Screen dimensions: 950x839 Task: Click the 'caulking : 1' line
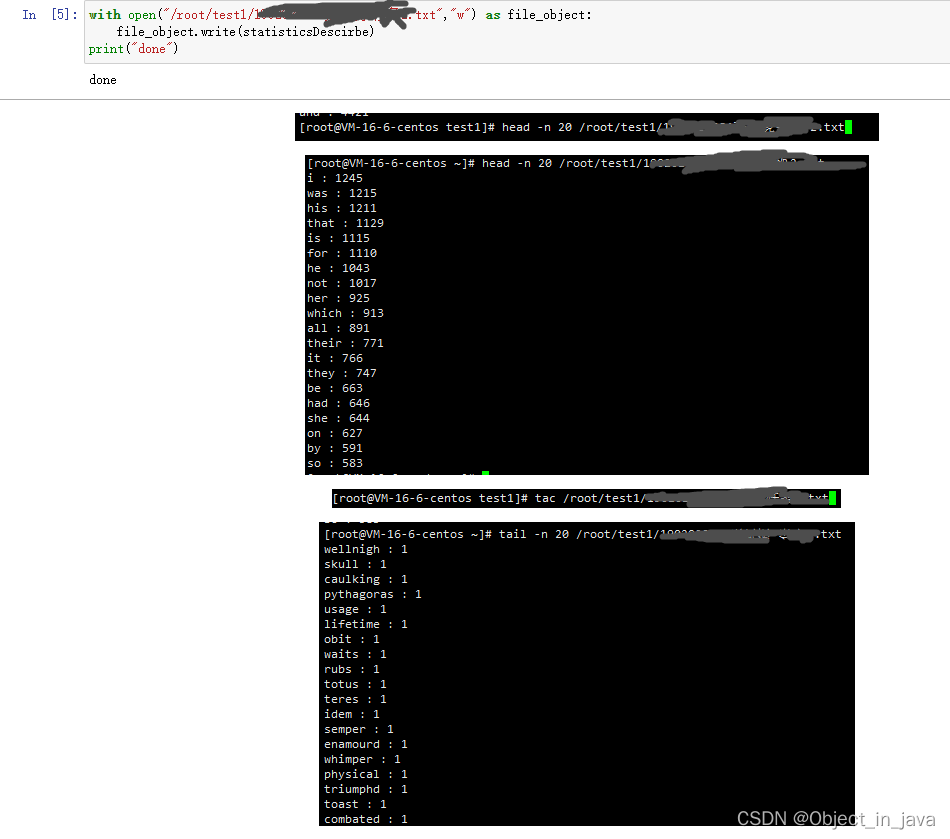[x=366, y=579]
